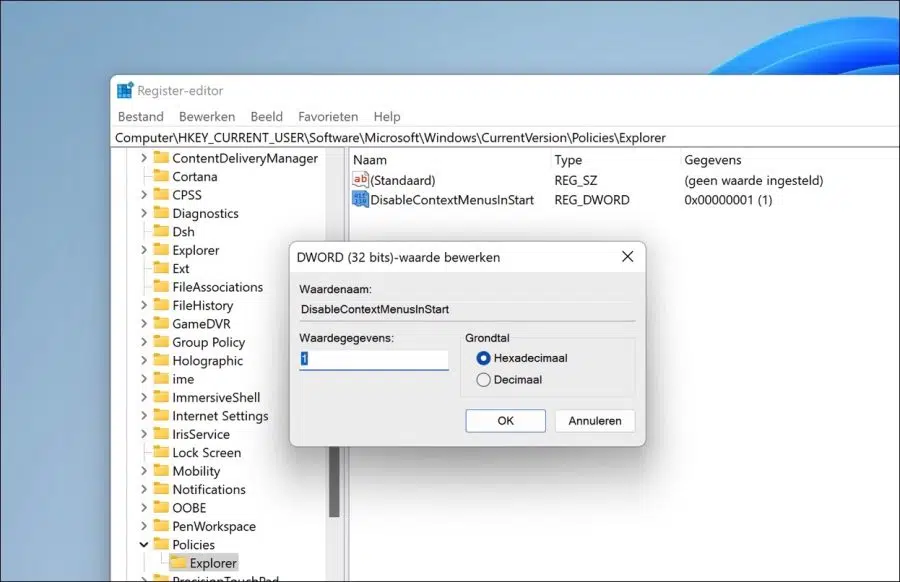900x582 pixels.
Task: Expand the FileHistory key
Action: pyautogui.click(x=143, y=305)
